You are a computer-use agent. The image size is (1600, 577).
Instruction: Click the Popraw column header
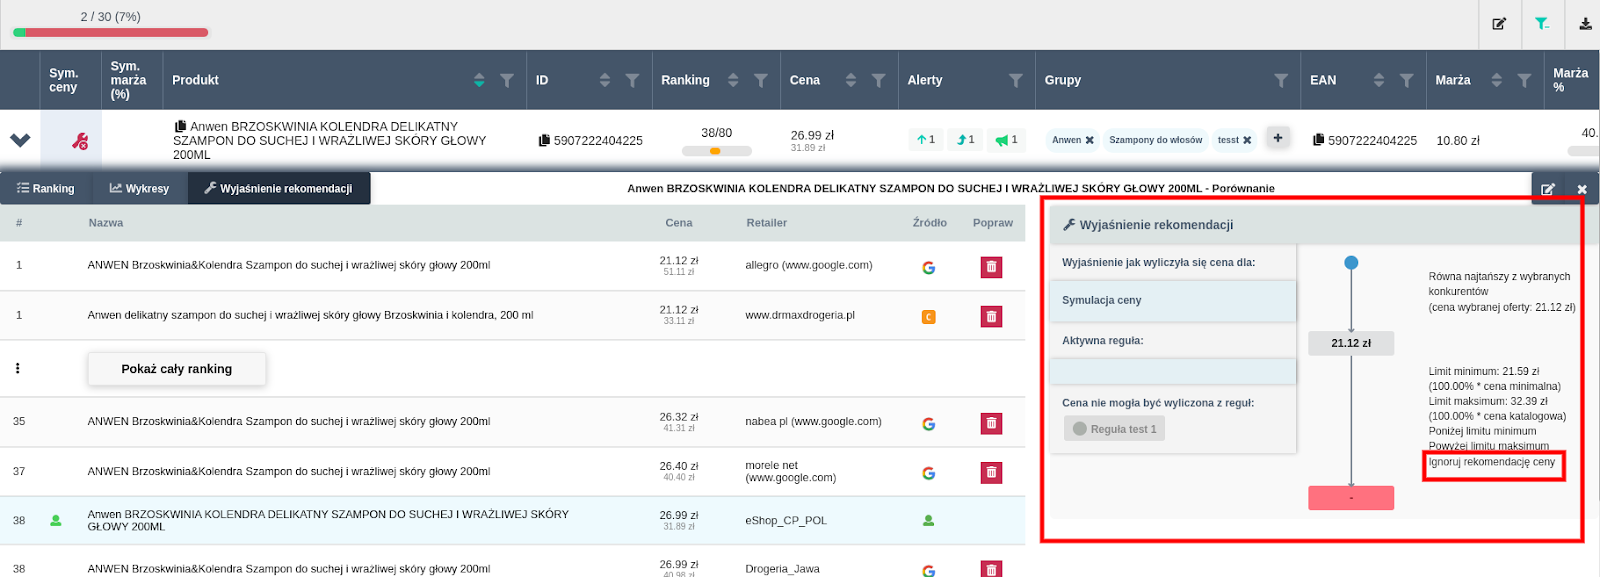coord(993,223)
